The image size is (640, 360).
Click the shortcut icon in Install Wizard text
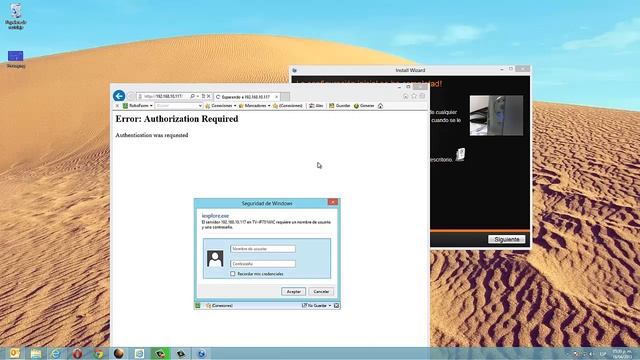click(x=460, y=154)
